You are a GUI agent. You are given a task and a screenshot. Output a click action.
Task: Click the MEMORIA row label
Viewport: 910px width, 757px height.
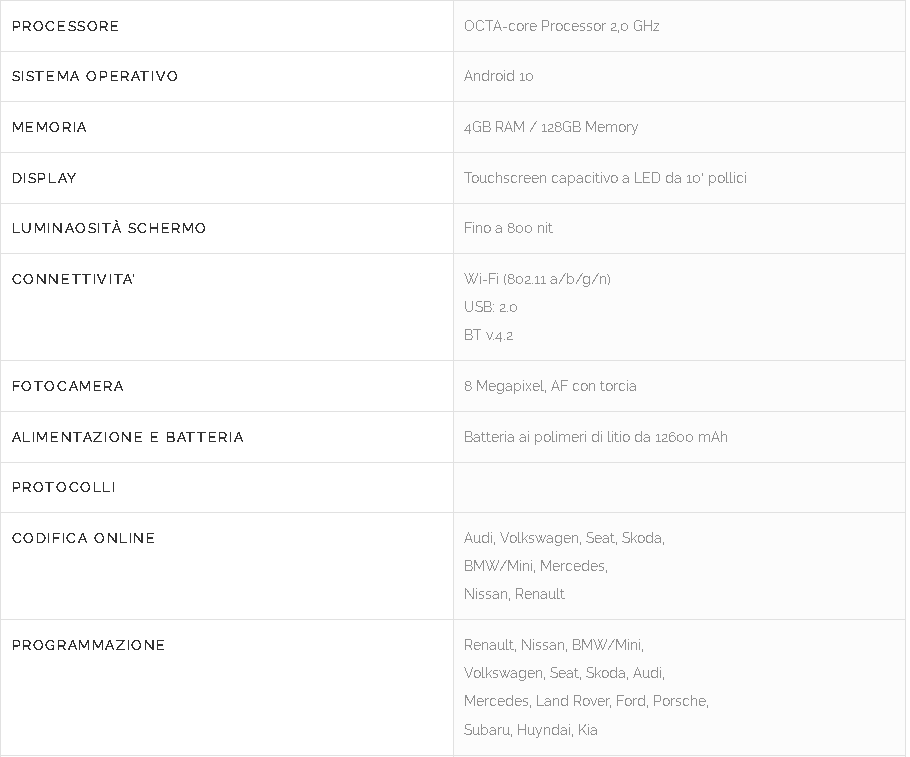[x=50, y=127]
